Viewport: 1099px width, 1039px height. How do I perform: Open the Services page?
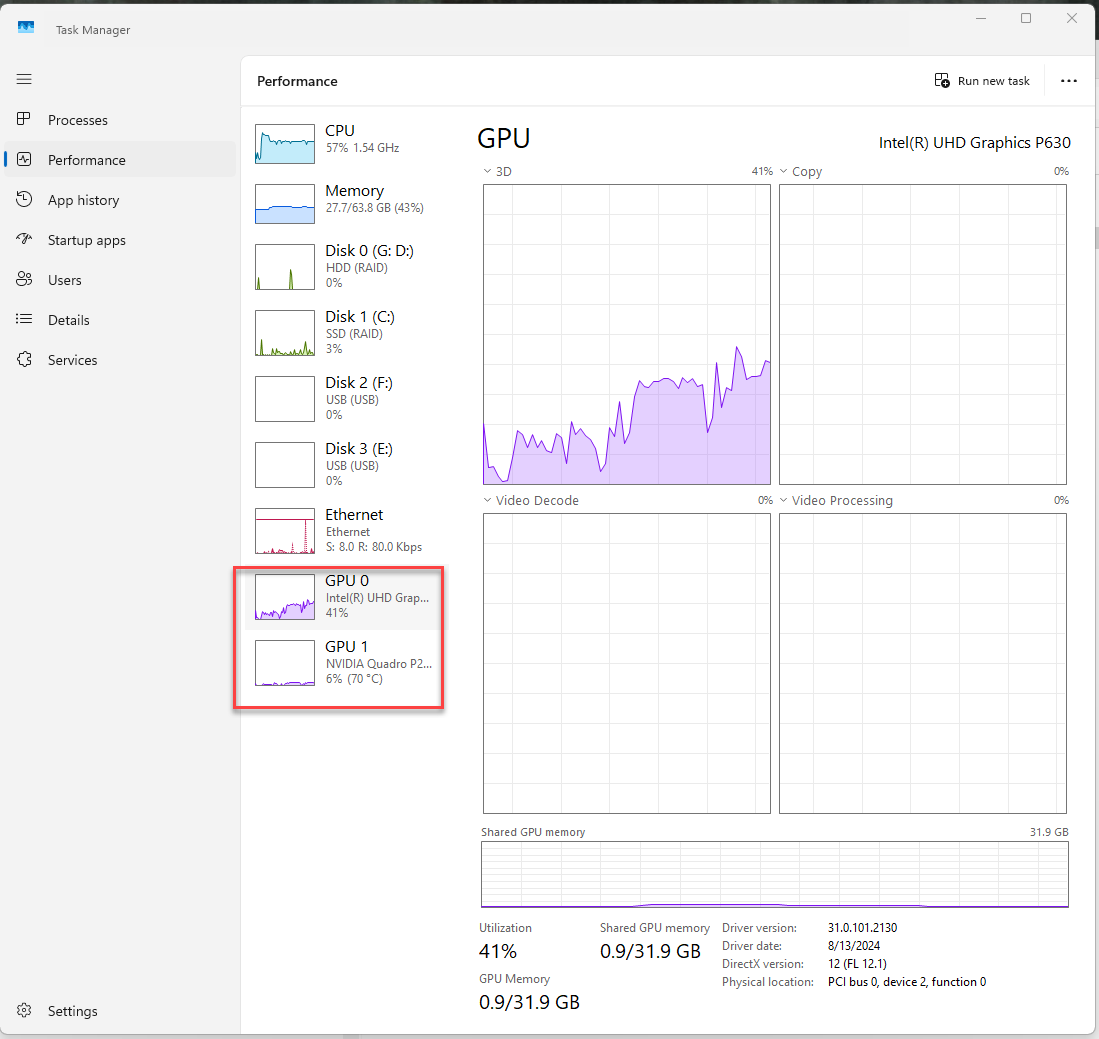[x=121, y=360]
